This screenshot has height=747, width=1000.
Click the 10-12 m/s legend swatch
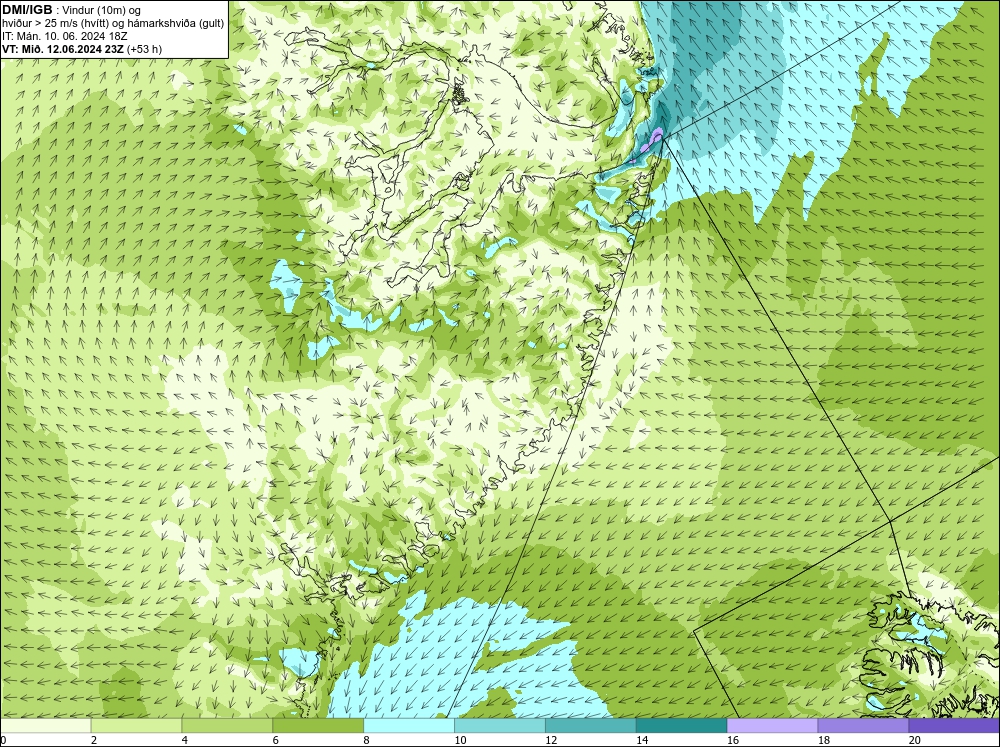tap(500, 726)
